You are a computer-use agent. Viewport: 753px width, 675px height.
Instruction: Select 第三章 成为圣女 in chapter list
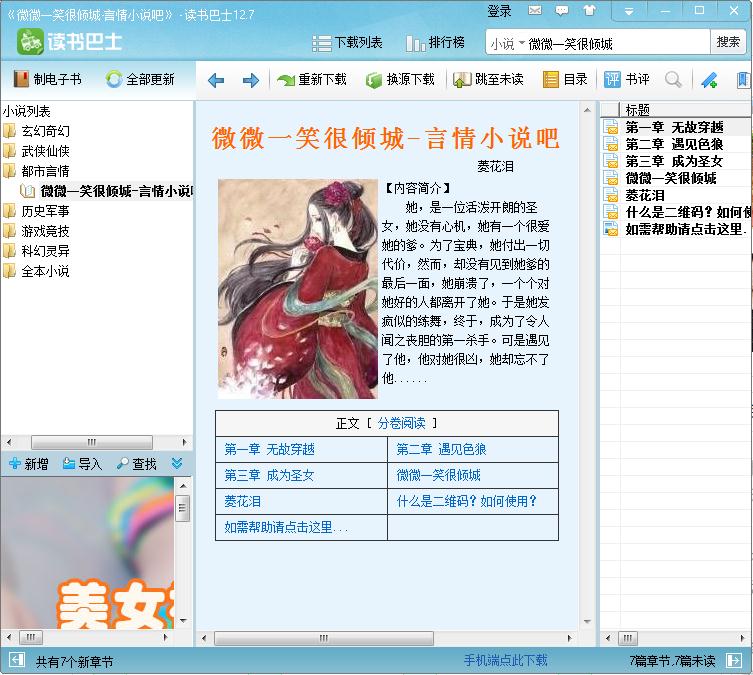pyautogui.click(x=676, y=161)
